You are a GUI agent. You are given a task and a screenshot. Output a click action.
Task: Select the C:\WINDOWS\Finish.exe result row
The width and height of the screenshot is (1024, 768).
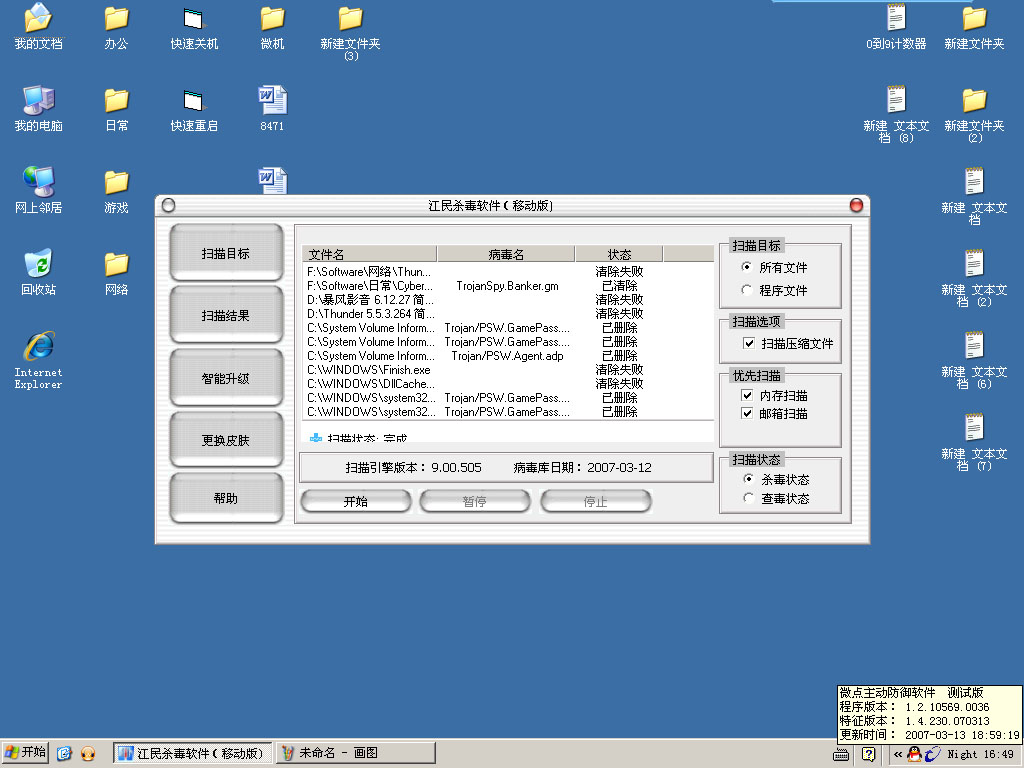pyautogui.click(x=507, y=370)
